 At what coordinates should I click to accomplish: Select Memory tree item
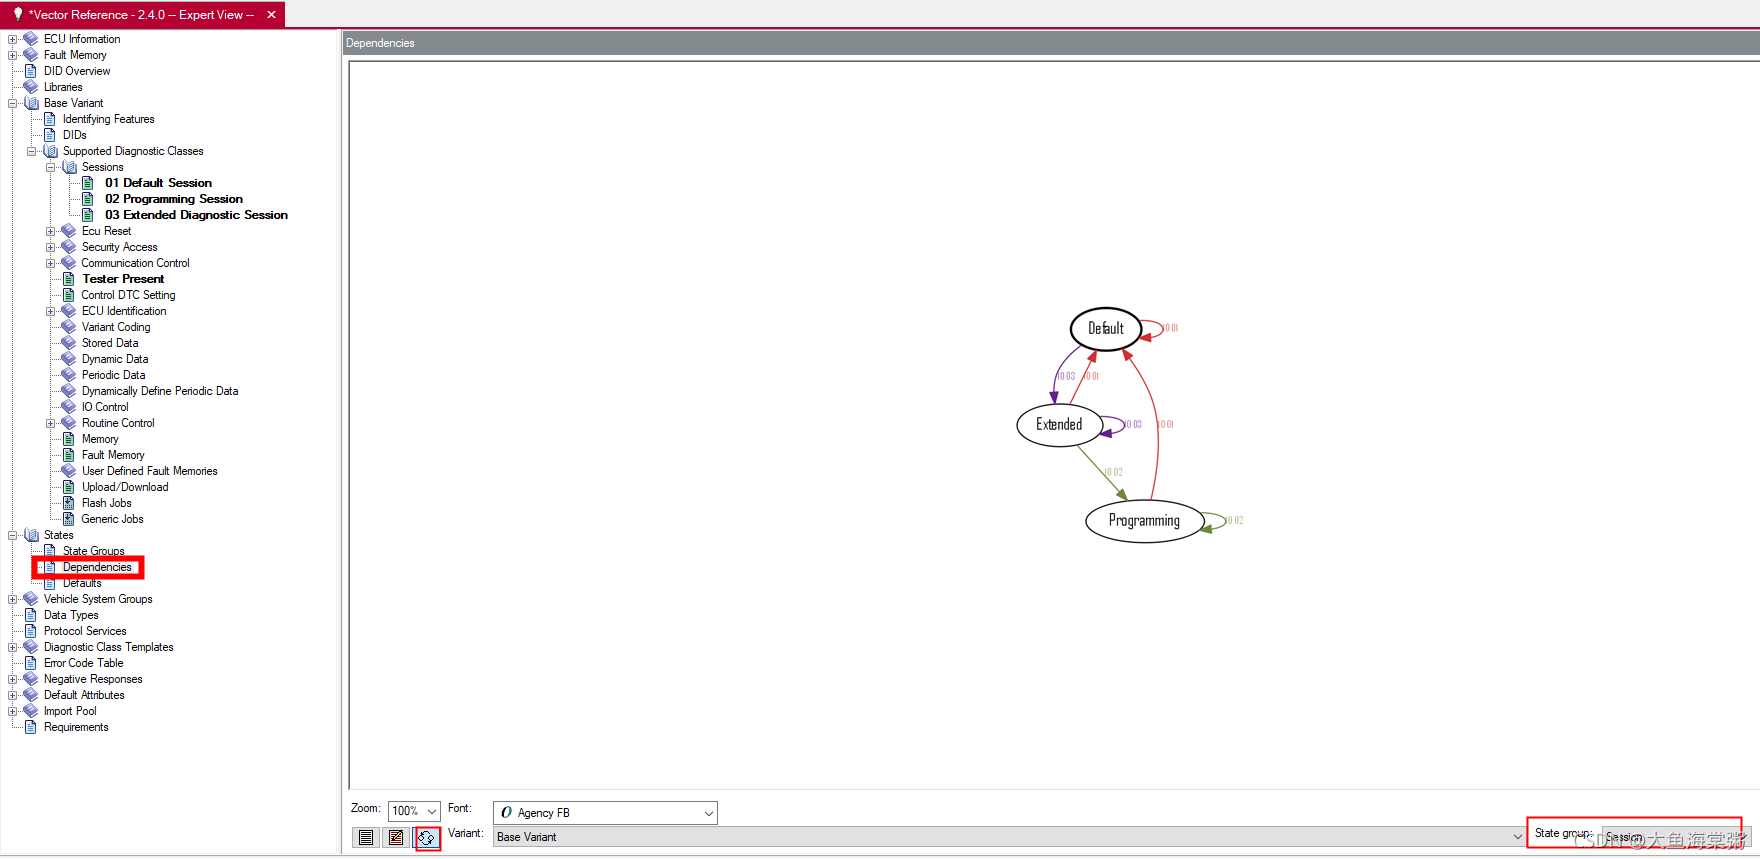(x=100, y=439)
